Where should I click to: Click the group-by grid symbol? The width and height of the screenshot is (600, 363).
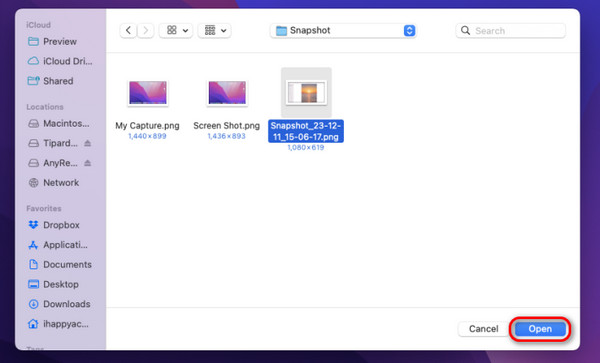(x=210, y=30)
